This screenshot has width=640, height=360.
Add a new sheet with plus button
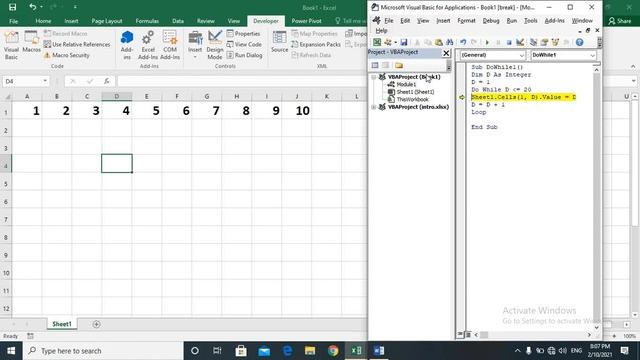pyautogui.click(x=96, y=324)
